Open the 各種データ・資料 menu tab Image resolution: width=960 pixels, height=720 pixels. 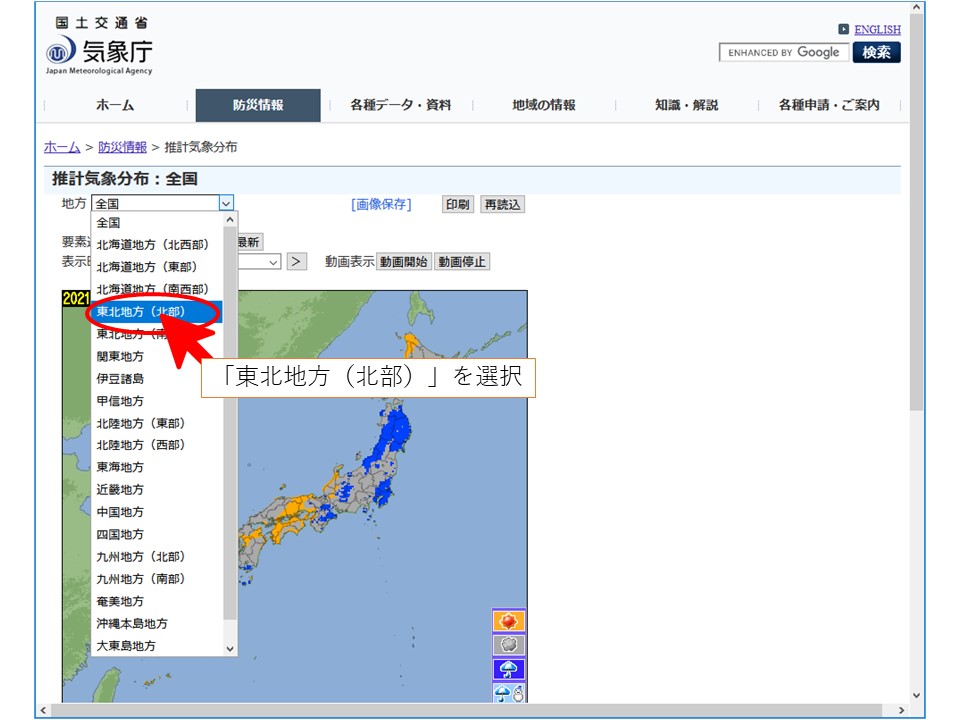coord(400,105)
